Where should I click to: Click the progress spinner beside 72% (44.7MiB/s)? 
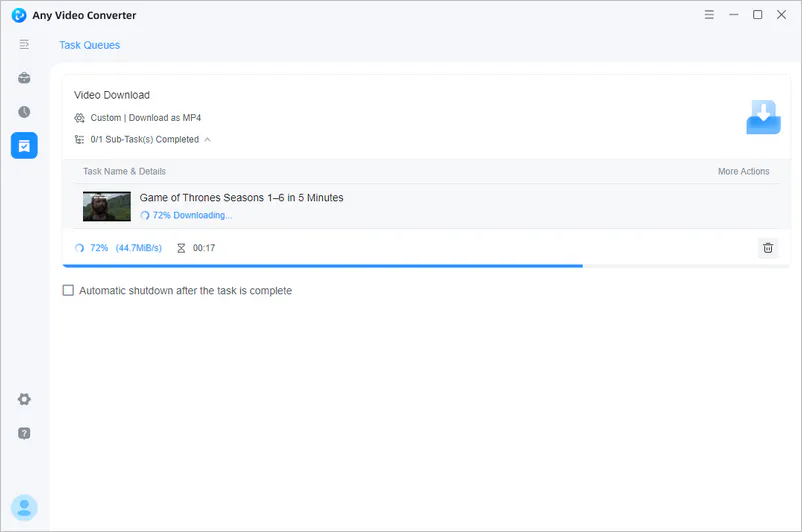point(79,248)
